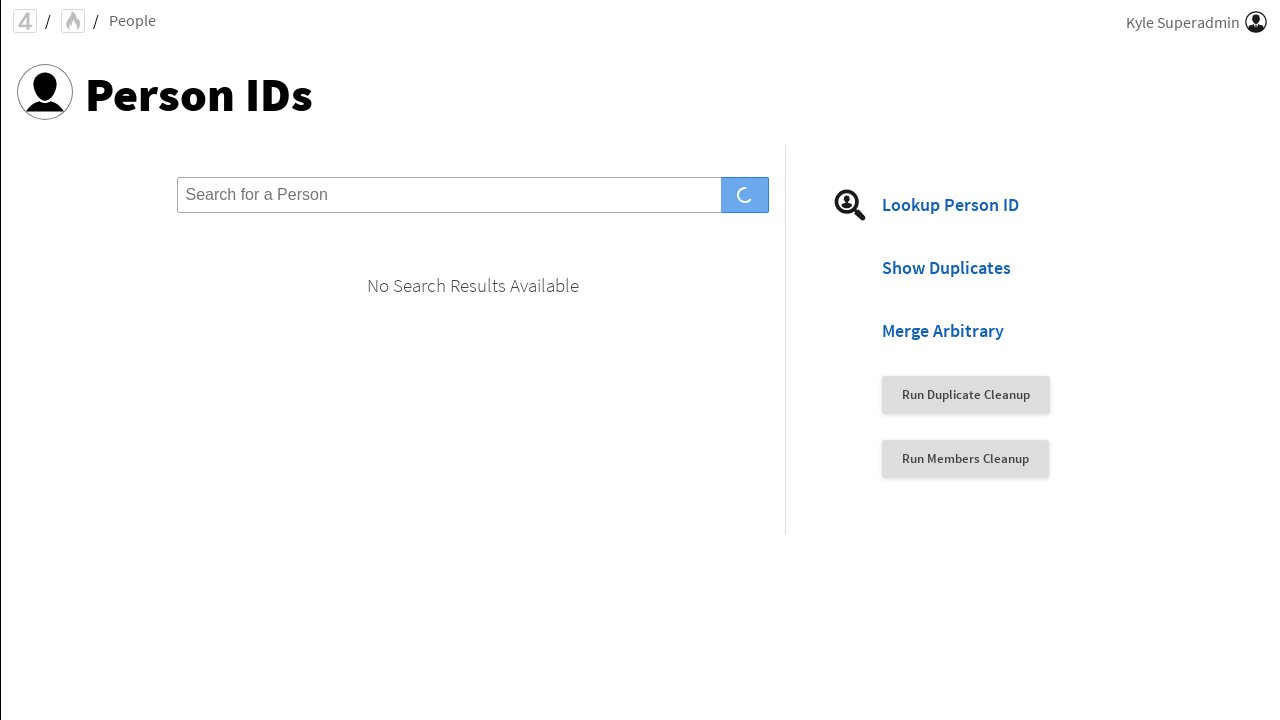The height and width of the screenshot is (720, 1280).
Task: Open the Lookup Person ID link
Action: pyautogui.click(x=950, y=205)
